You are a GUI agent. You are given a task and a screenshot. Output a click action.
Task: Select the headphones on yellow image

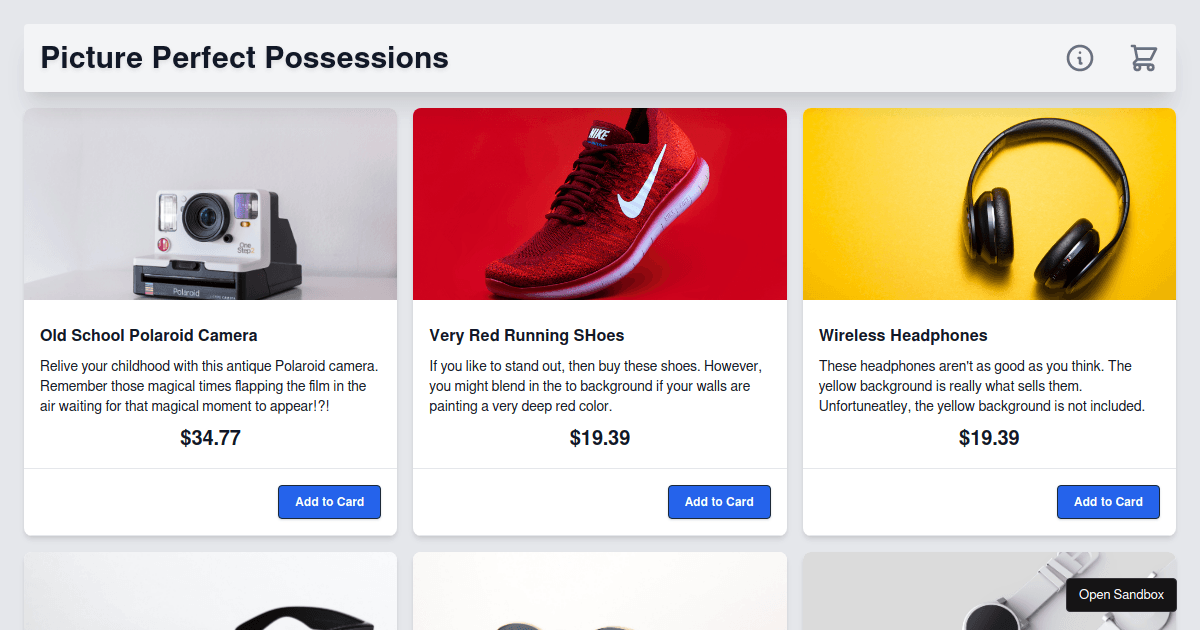coord(989,204)
